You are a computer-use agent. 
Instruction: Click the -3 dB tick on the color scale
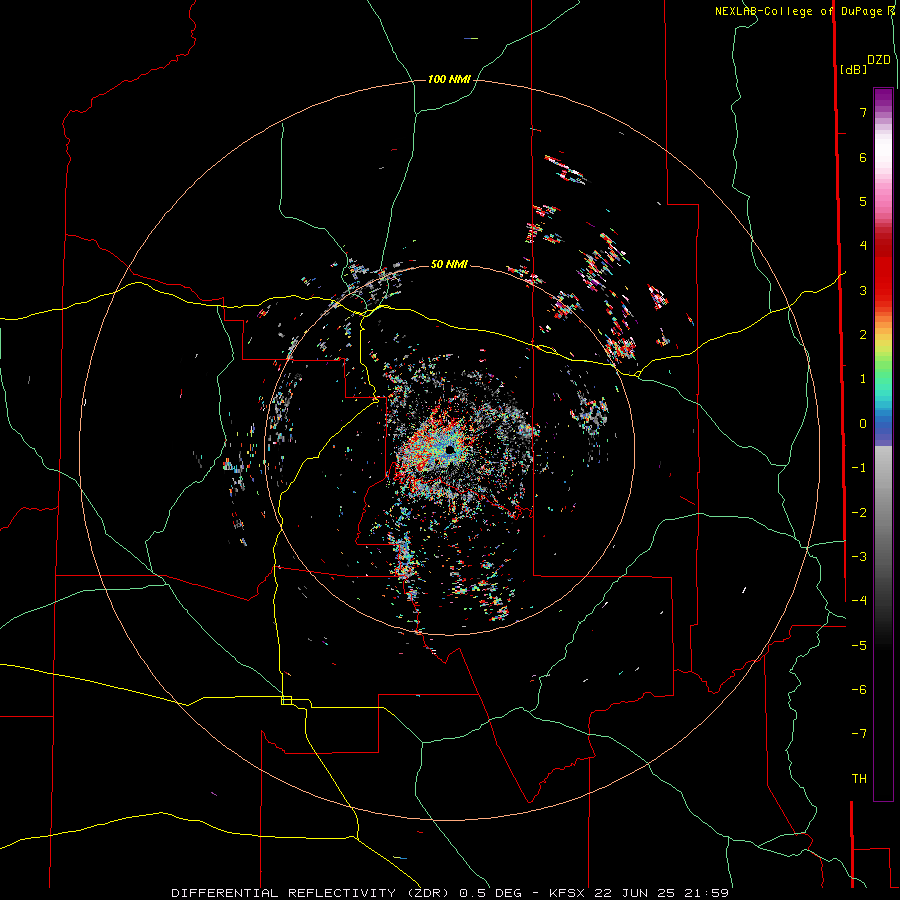(x=859, y=557)
